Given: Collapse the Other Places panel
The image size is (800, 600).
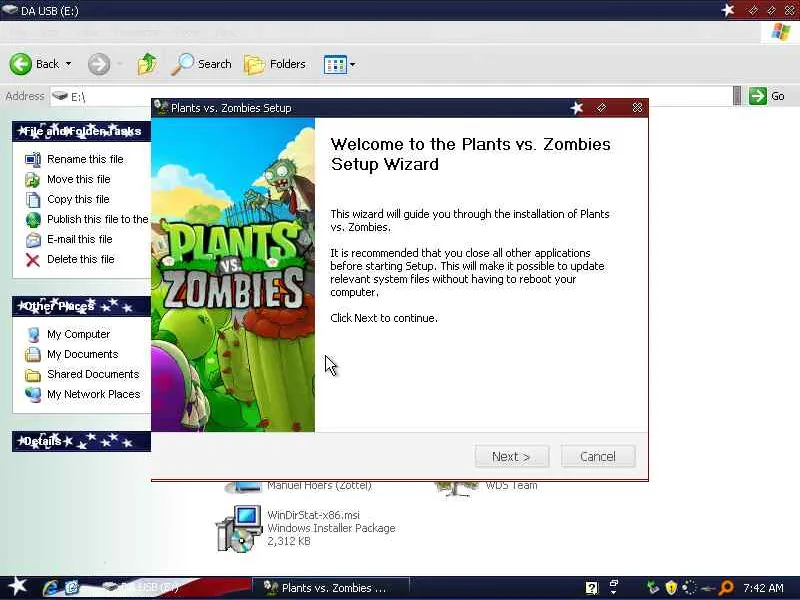Looking at the screenshot, I should [82, 306].
